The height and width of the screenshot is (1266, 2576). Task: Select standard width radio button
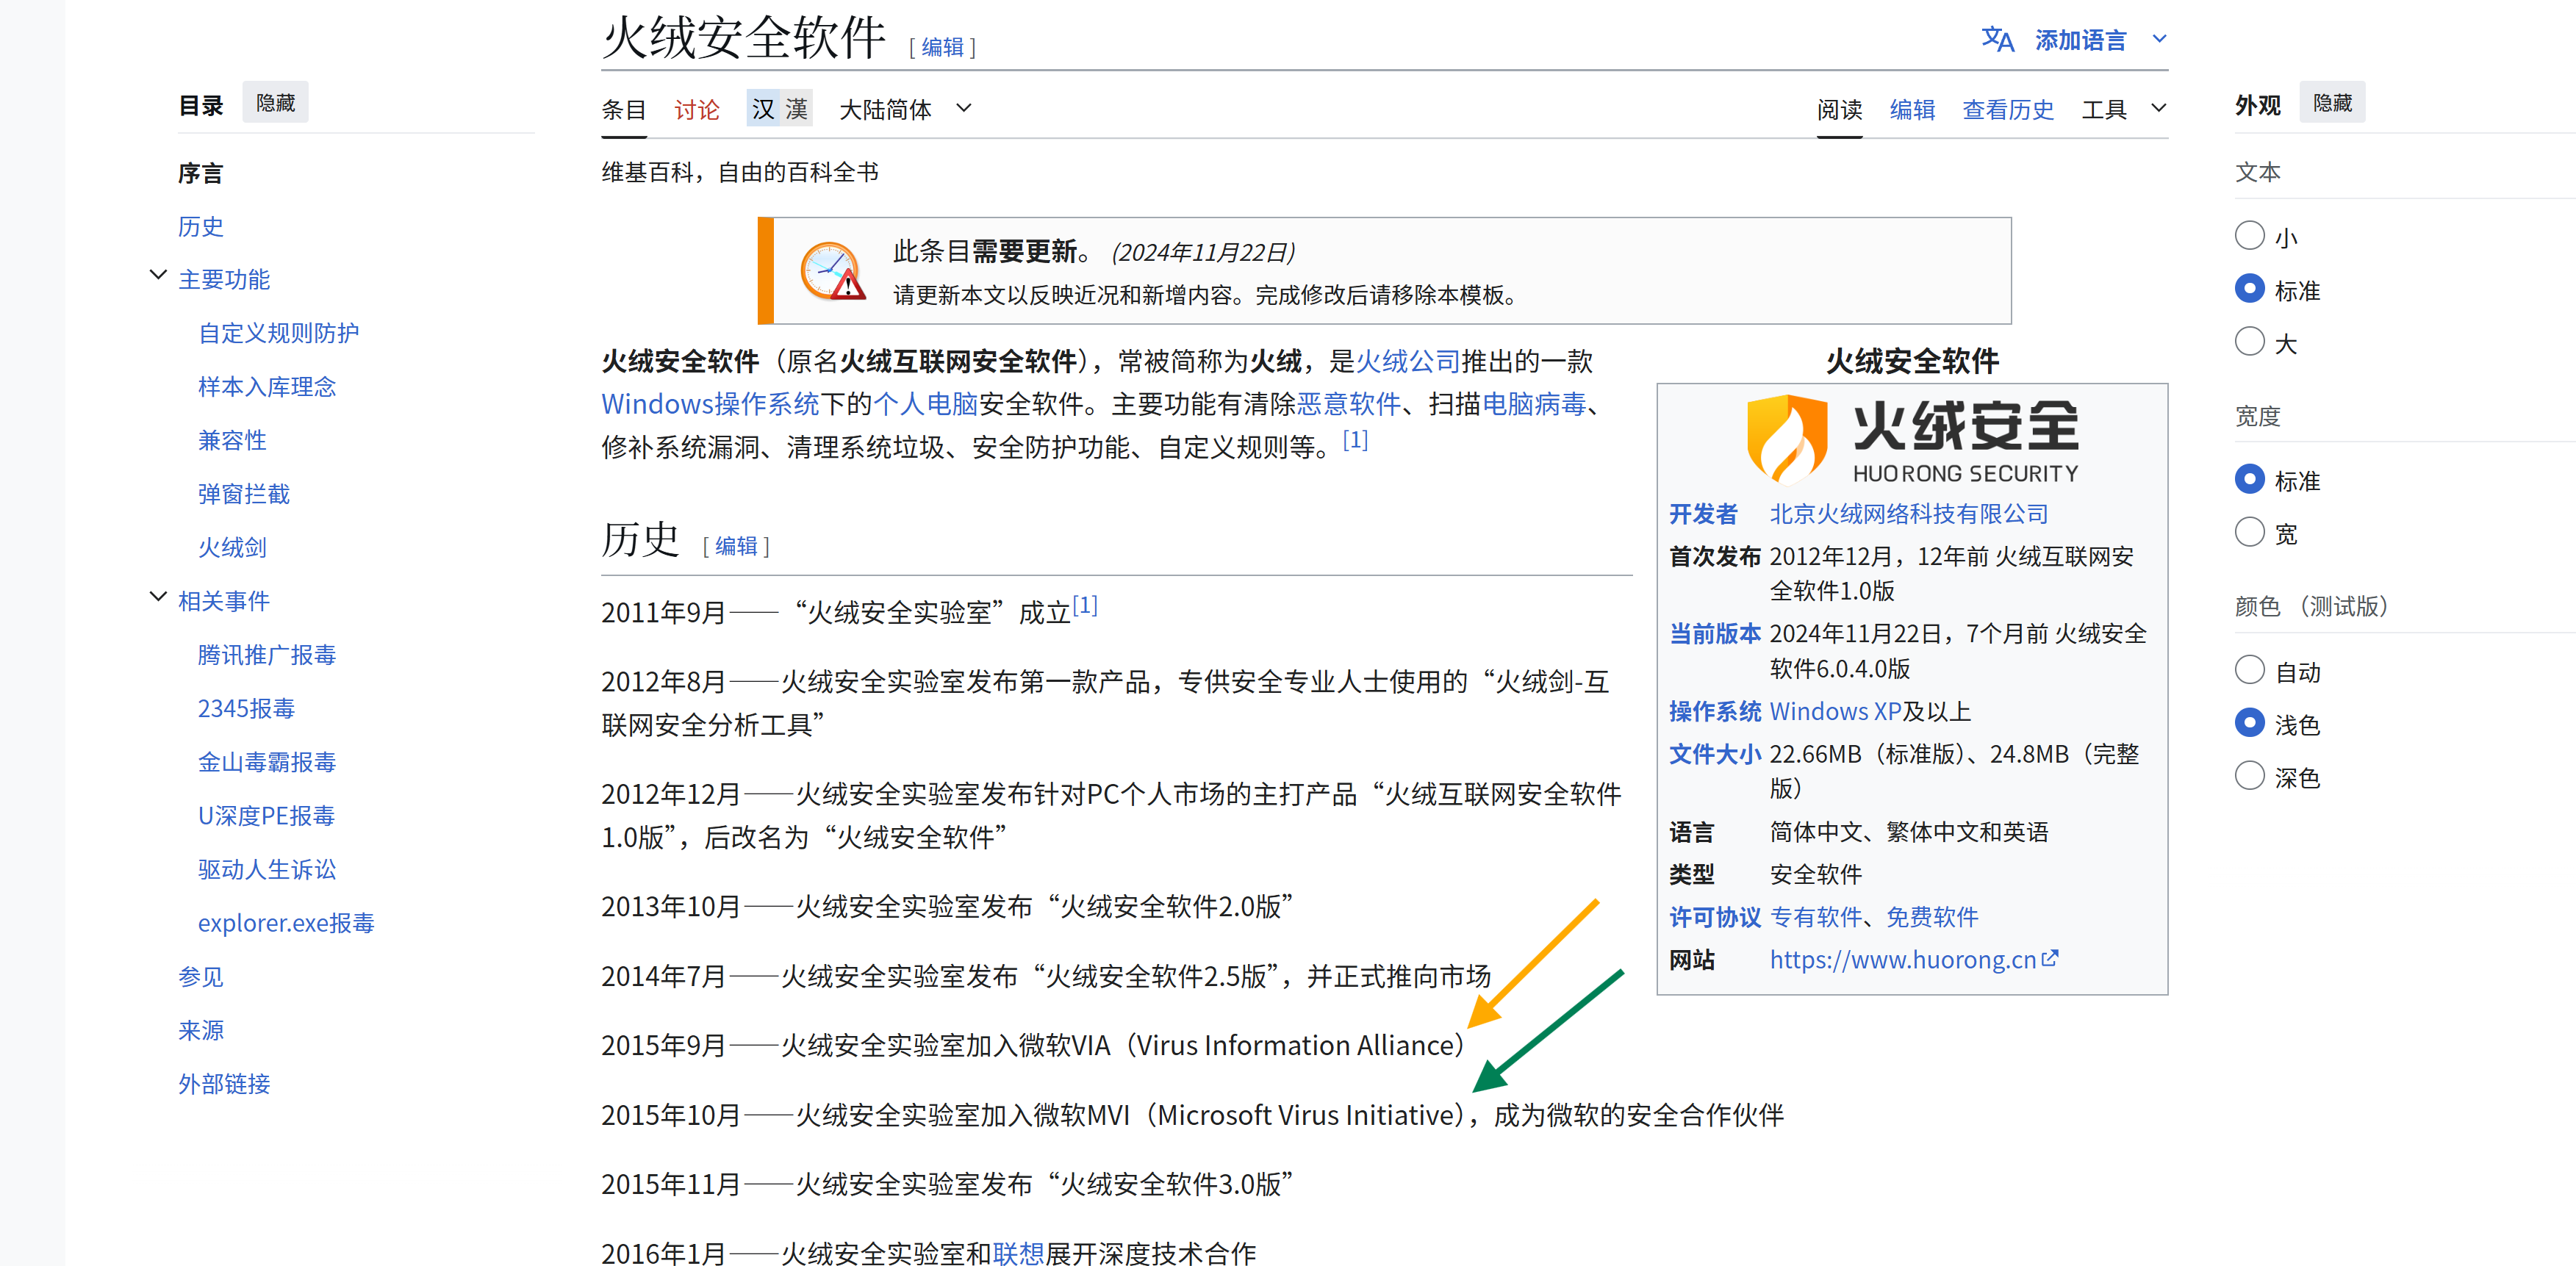coord(2249,479)
